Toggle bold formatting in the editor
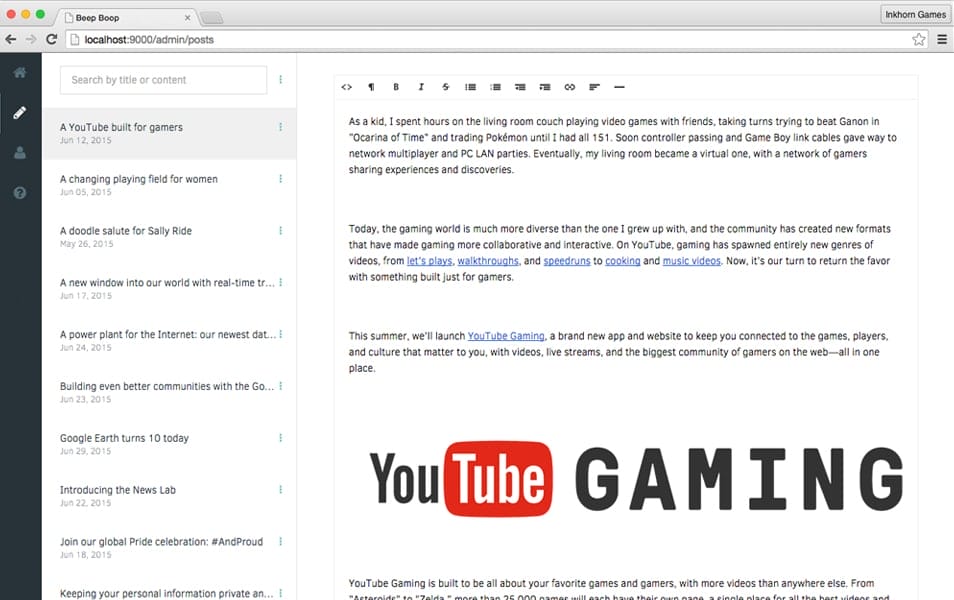The width and height of the screenshot is (954, 600). tap(396, 87)
